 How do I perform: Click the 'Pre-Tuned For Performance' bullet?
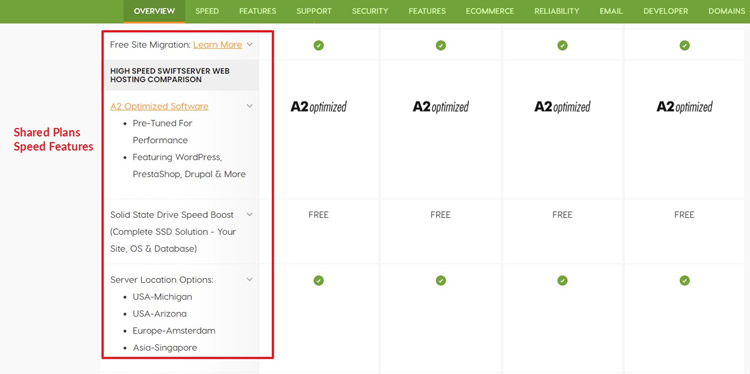(x=163, y=132)
